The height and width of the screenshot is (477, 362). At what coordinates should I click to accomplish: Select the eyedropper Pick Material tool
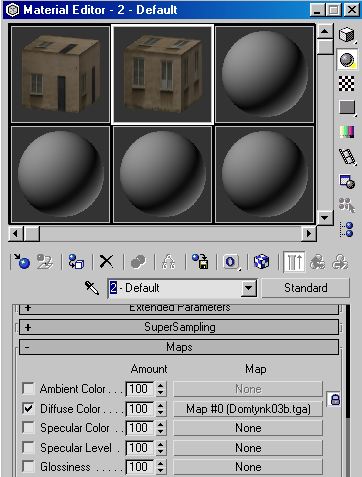click(x=92, y=288)
